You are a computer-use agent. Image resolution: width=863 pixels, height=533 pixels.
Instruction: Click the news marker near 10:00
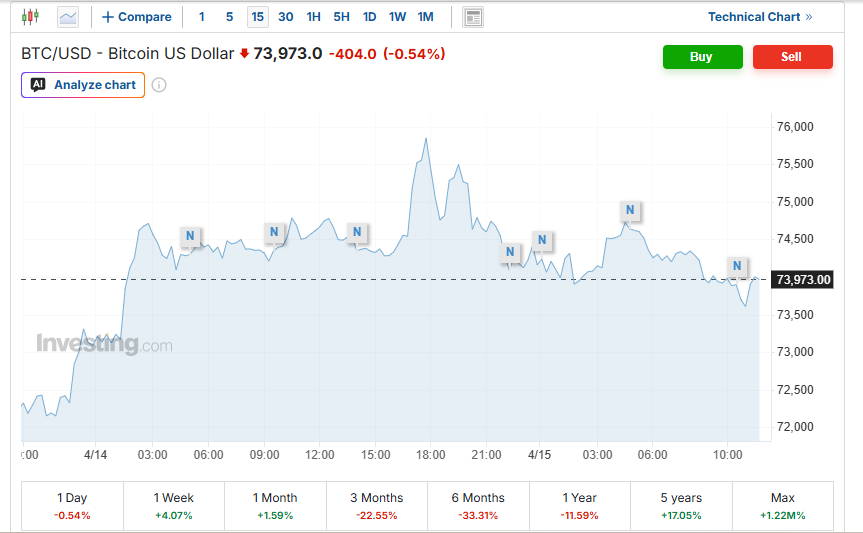pyautogui.click(x=737, y=266)
